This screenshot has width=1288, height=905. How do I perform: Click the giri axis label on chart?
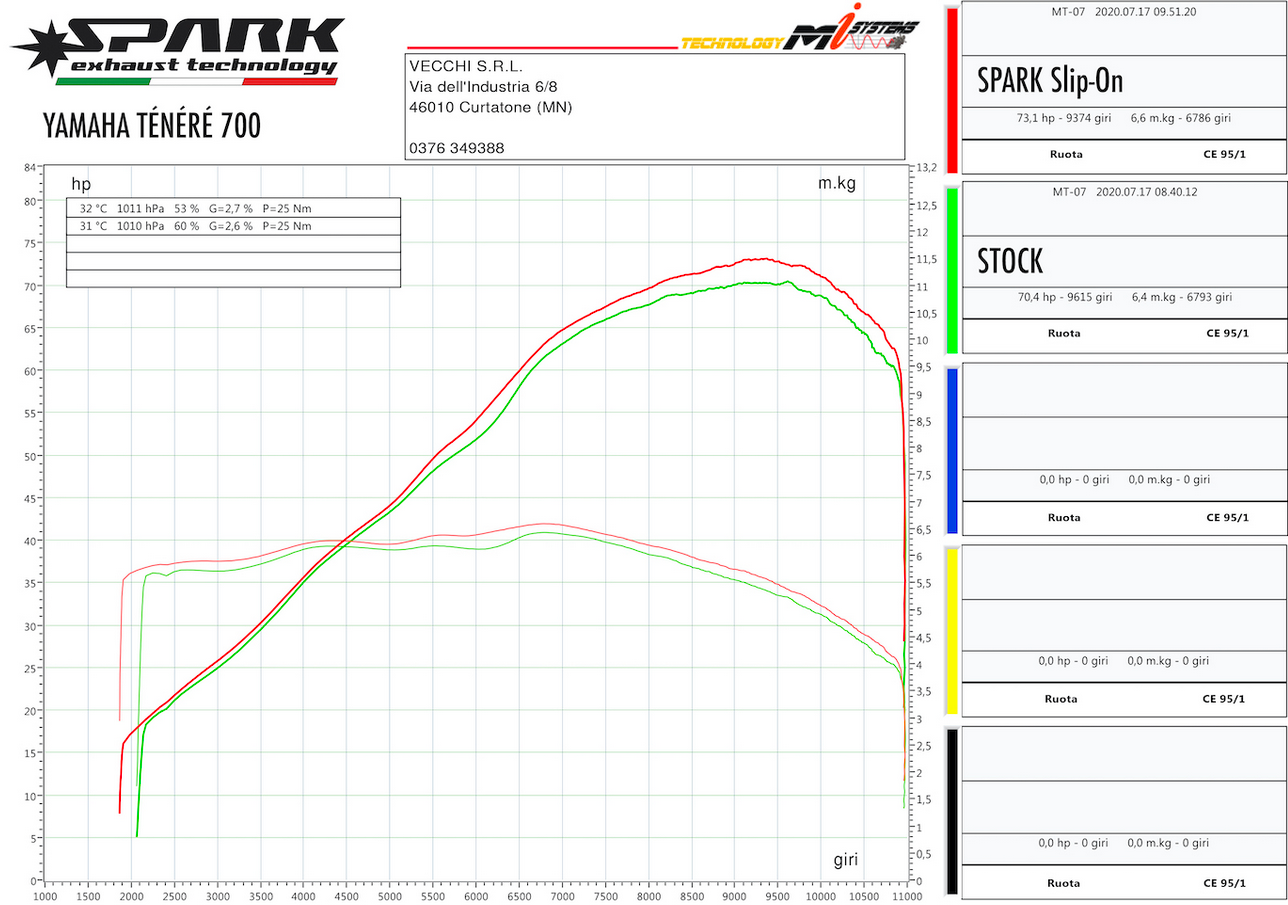(x=845, y=860)
